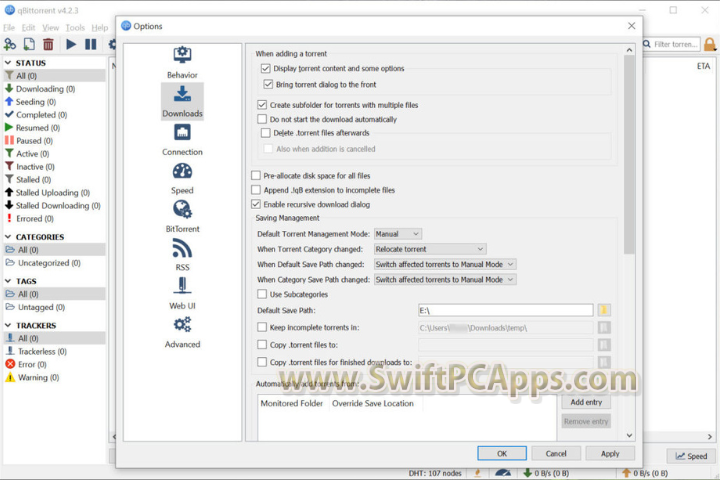The height and width of the screenshot is (480, 720).
Task: Open the Tools menu
Action: pos(75,28)
